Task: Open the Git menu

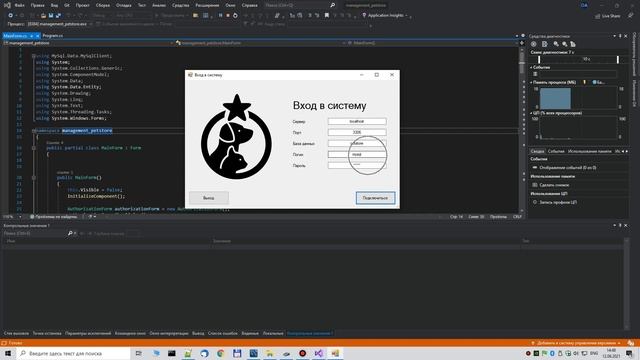Action: click(x=67, y=5)
